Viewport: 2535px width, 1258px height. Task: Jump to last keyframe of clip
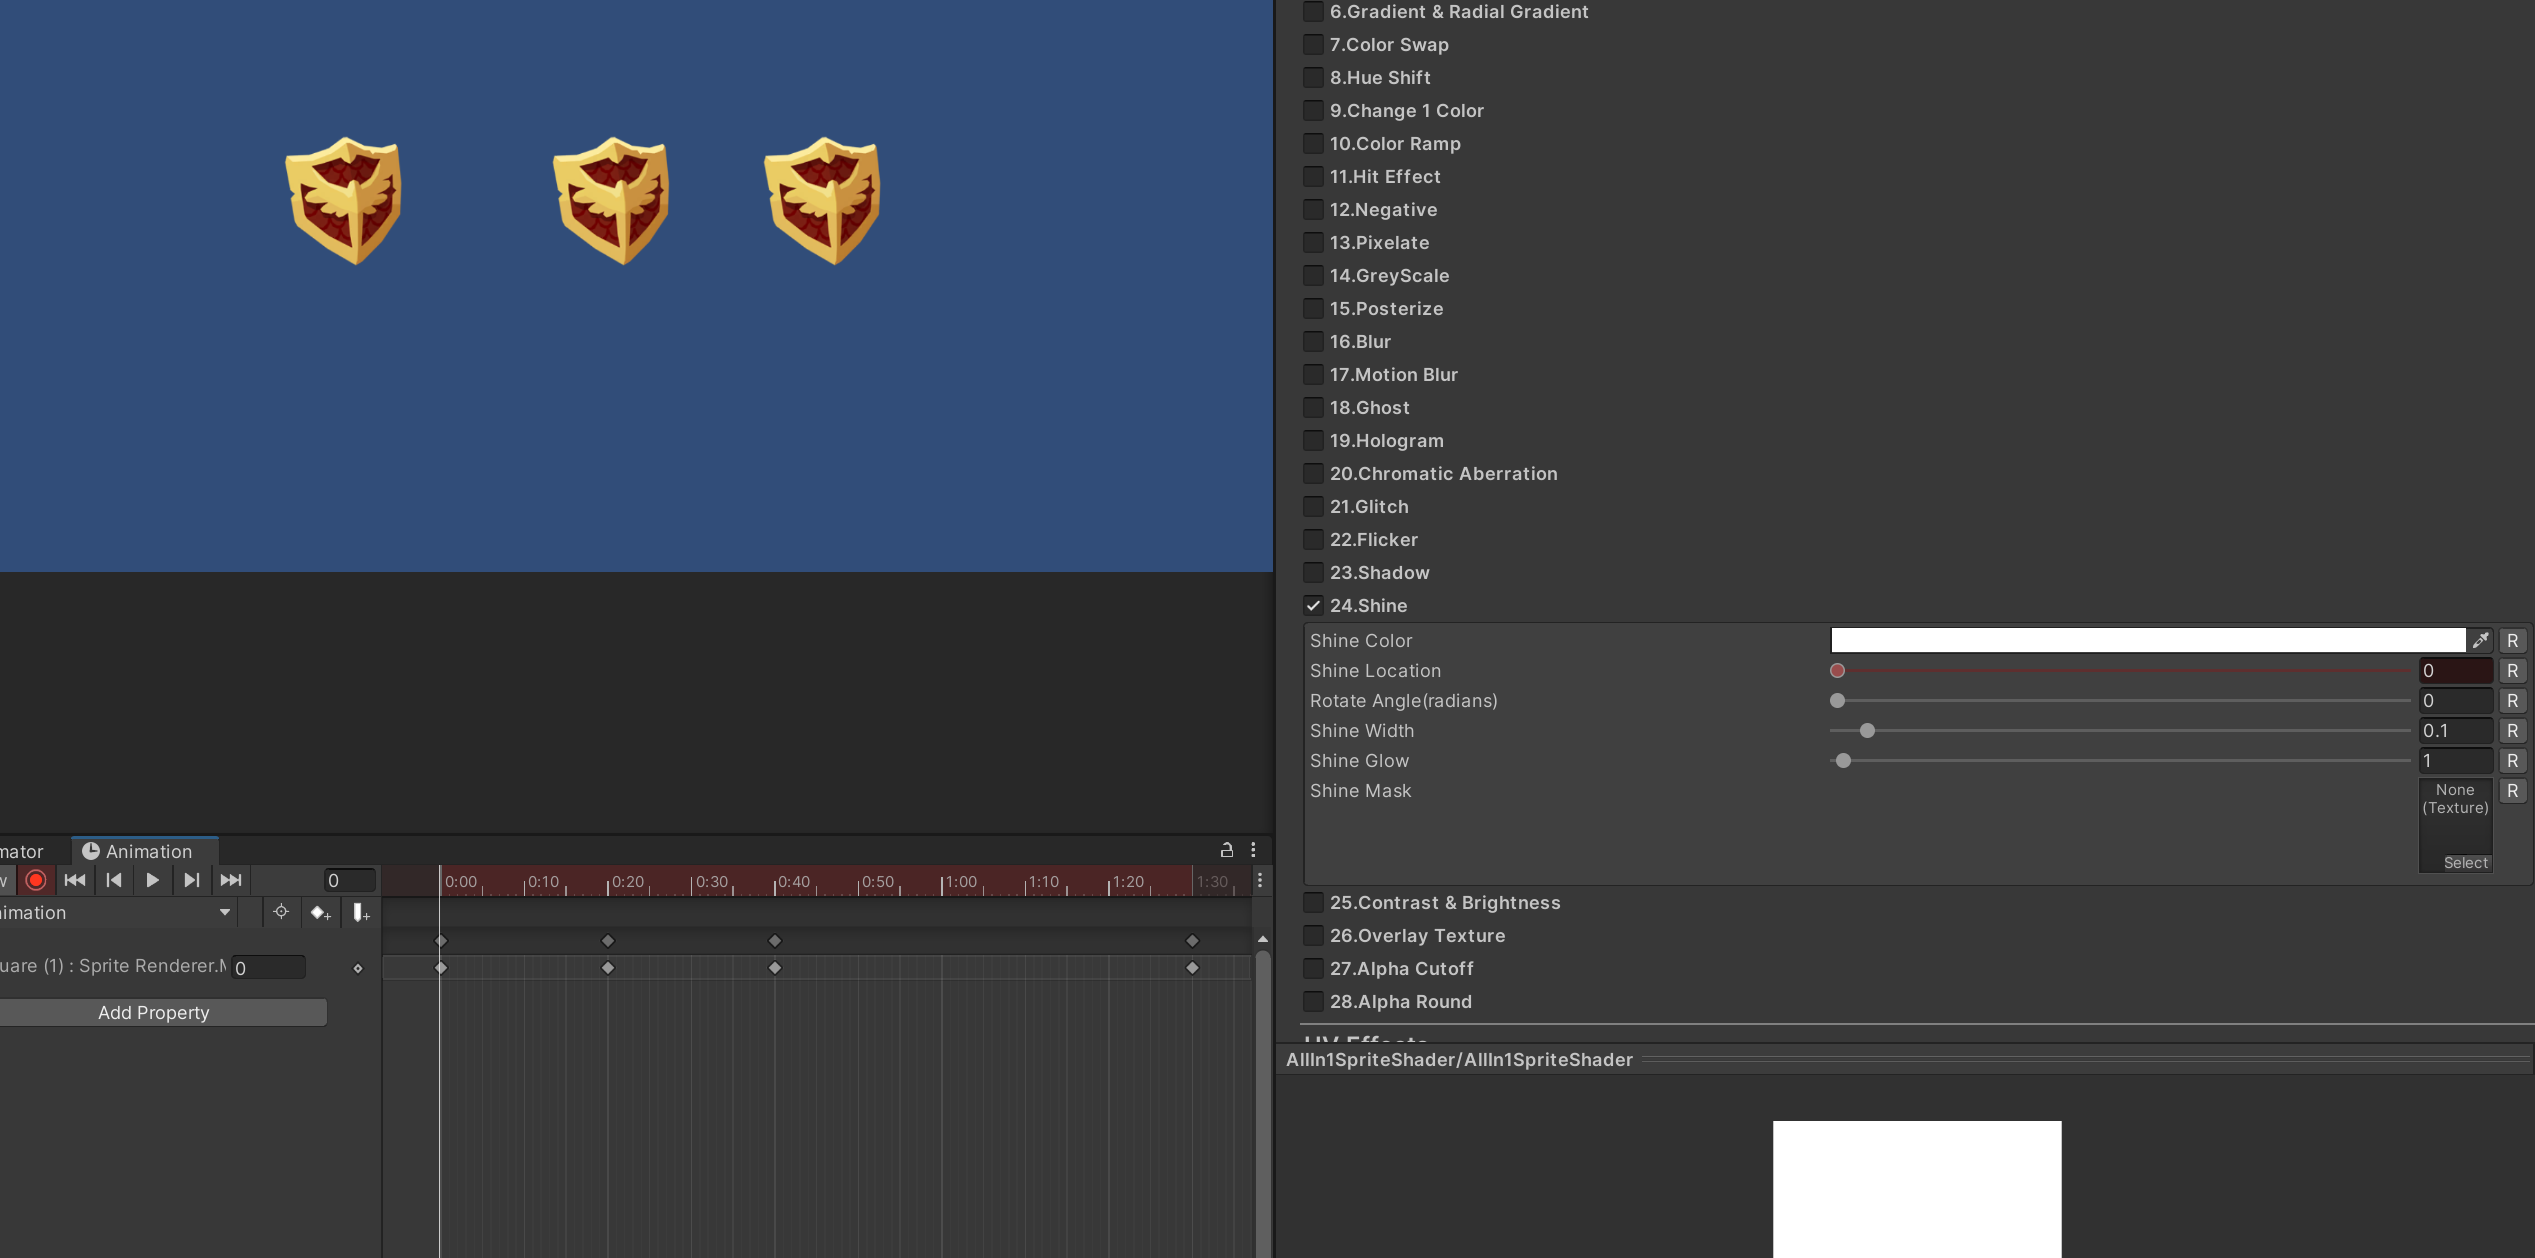(x=230, y=880)
